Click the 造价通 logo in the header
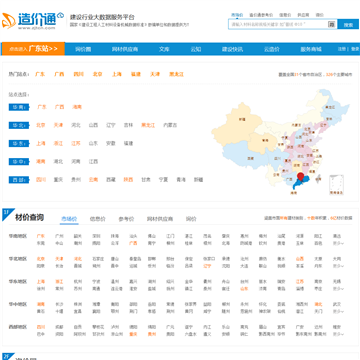Viewport: 360px width, 360px height. coord(33,21)
